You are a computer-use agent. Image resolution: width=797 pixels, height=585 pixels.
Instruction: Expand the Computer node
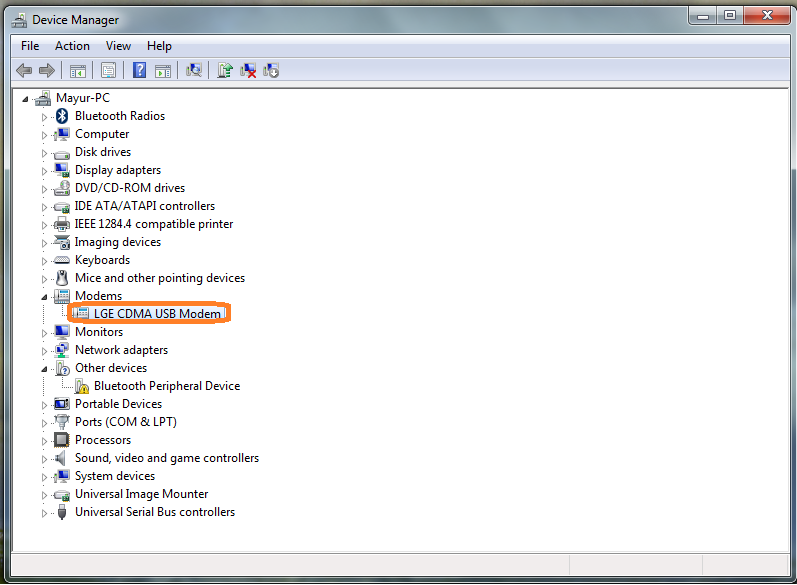[44, 135]
